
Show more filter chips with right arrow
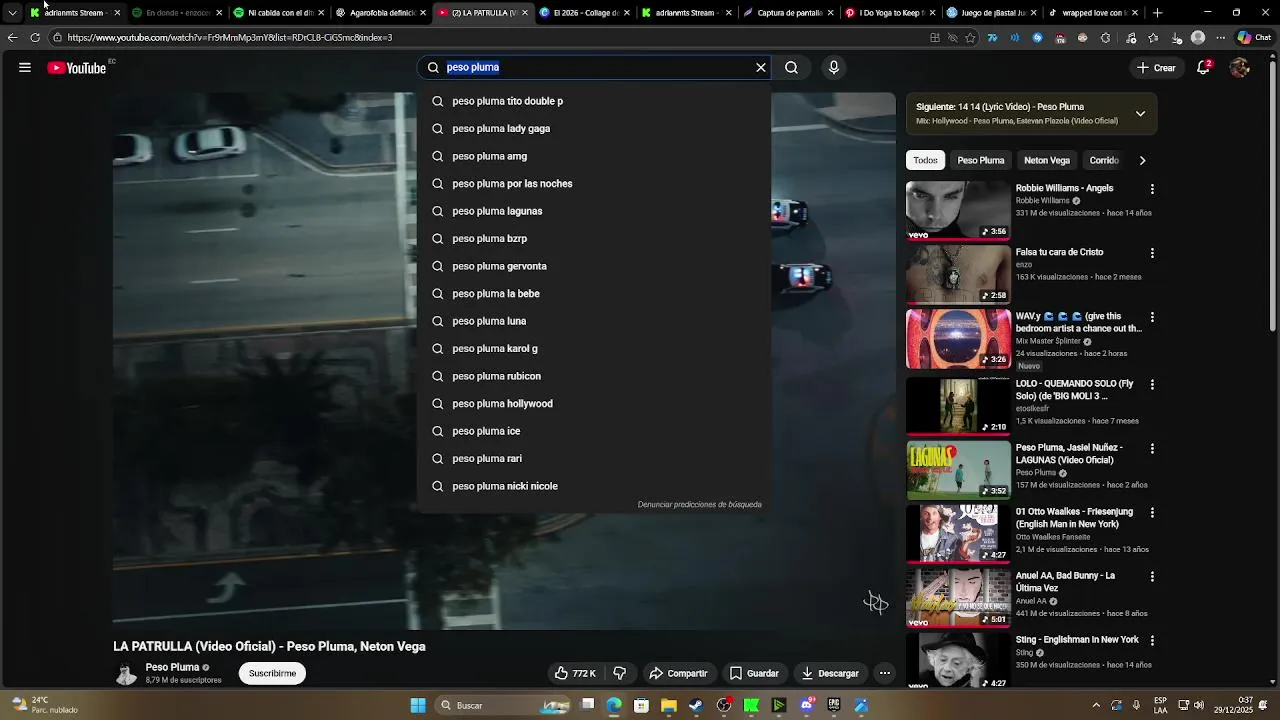[x=1142, y=160]
